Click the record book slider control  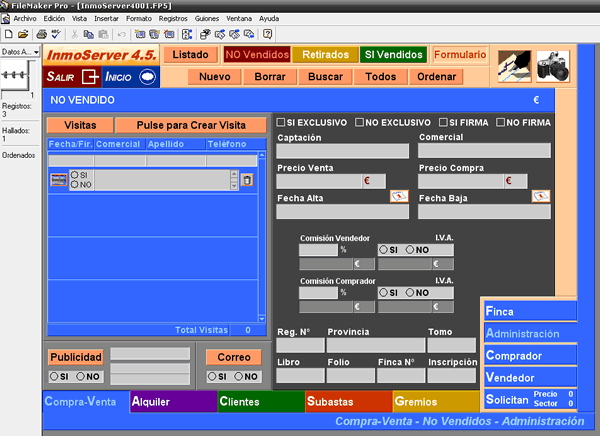(15, 75)
